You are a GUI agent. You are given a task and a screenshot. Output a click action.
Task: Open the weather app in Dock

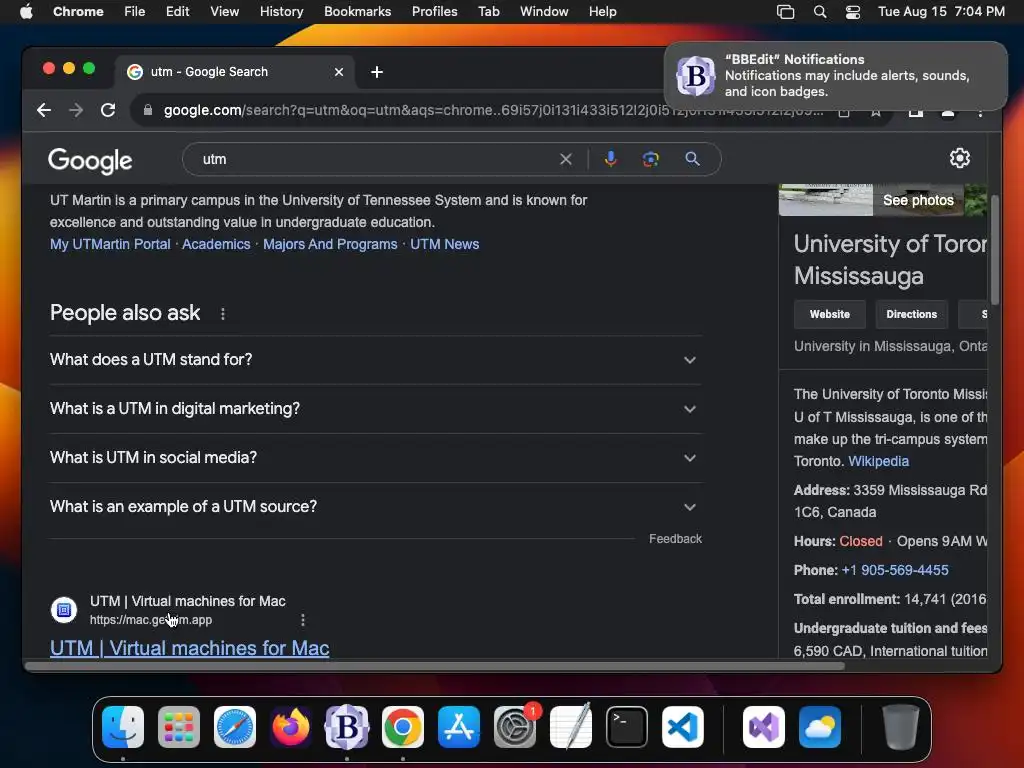pyautogui.click(x=820, y=727)
